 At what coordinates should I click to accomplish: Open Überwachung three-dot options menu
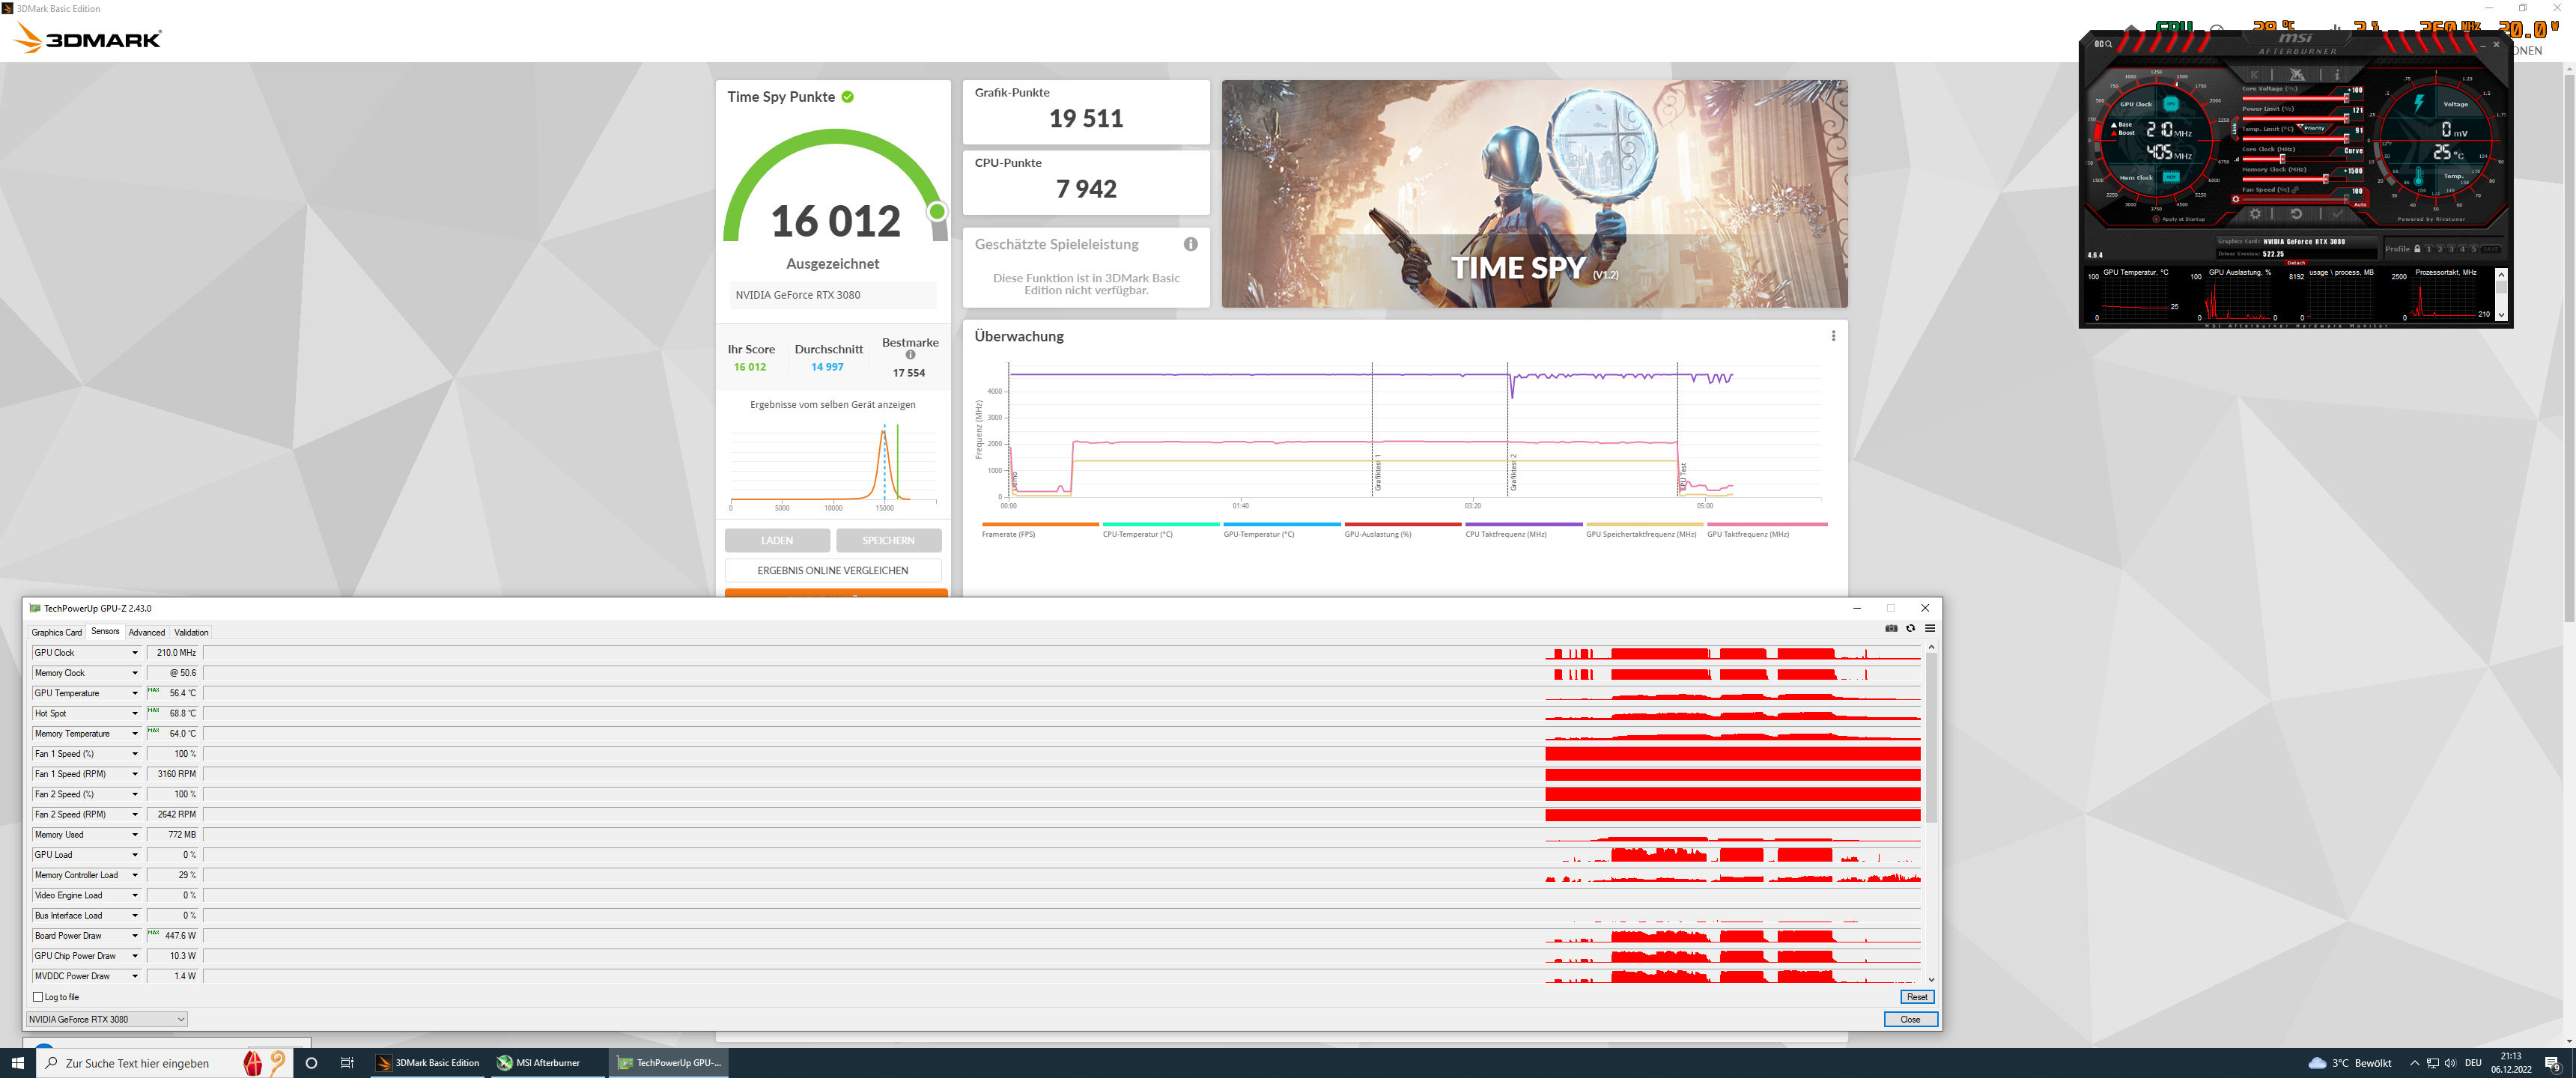point(1833,336)
